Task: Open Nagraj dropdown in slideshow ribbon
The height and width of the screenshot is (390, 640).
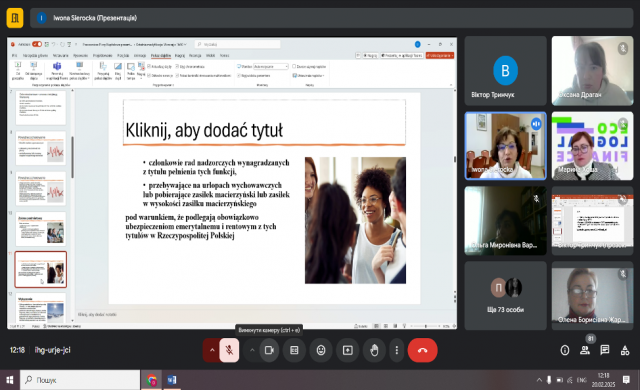Action: click(x=141, y=71)
